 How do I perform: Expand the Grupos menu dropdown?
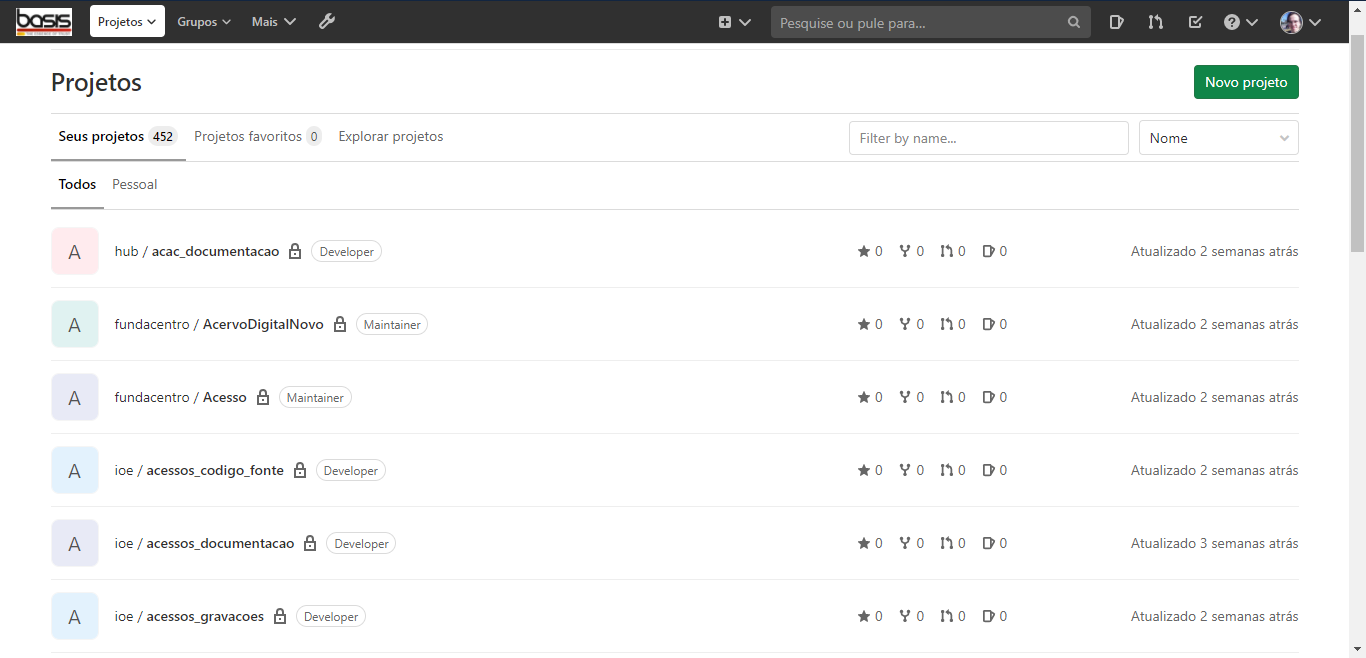tap(204, 20)
